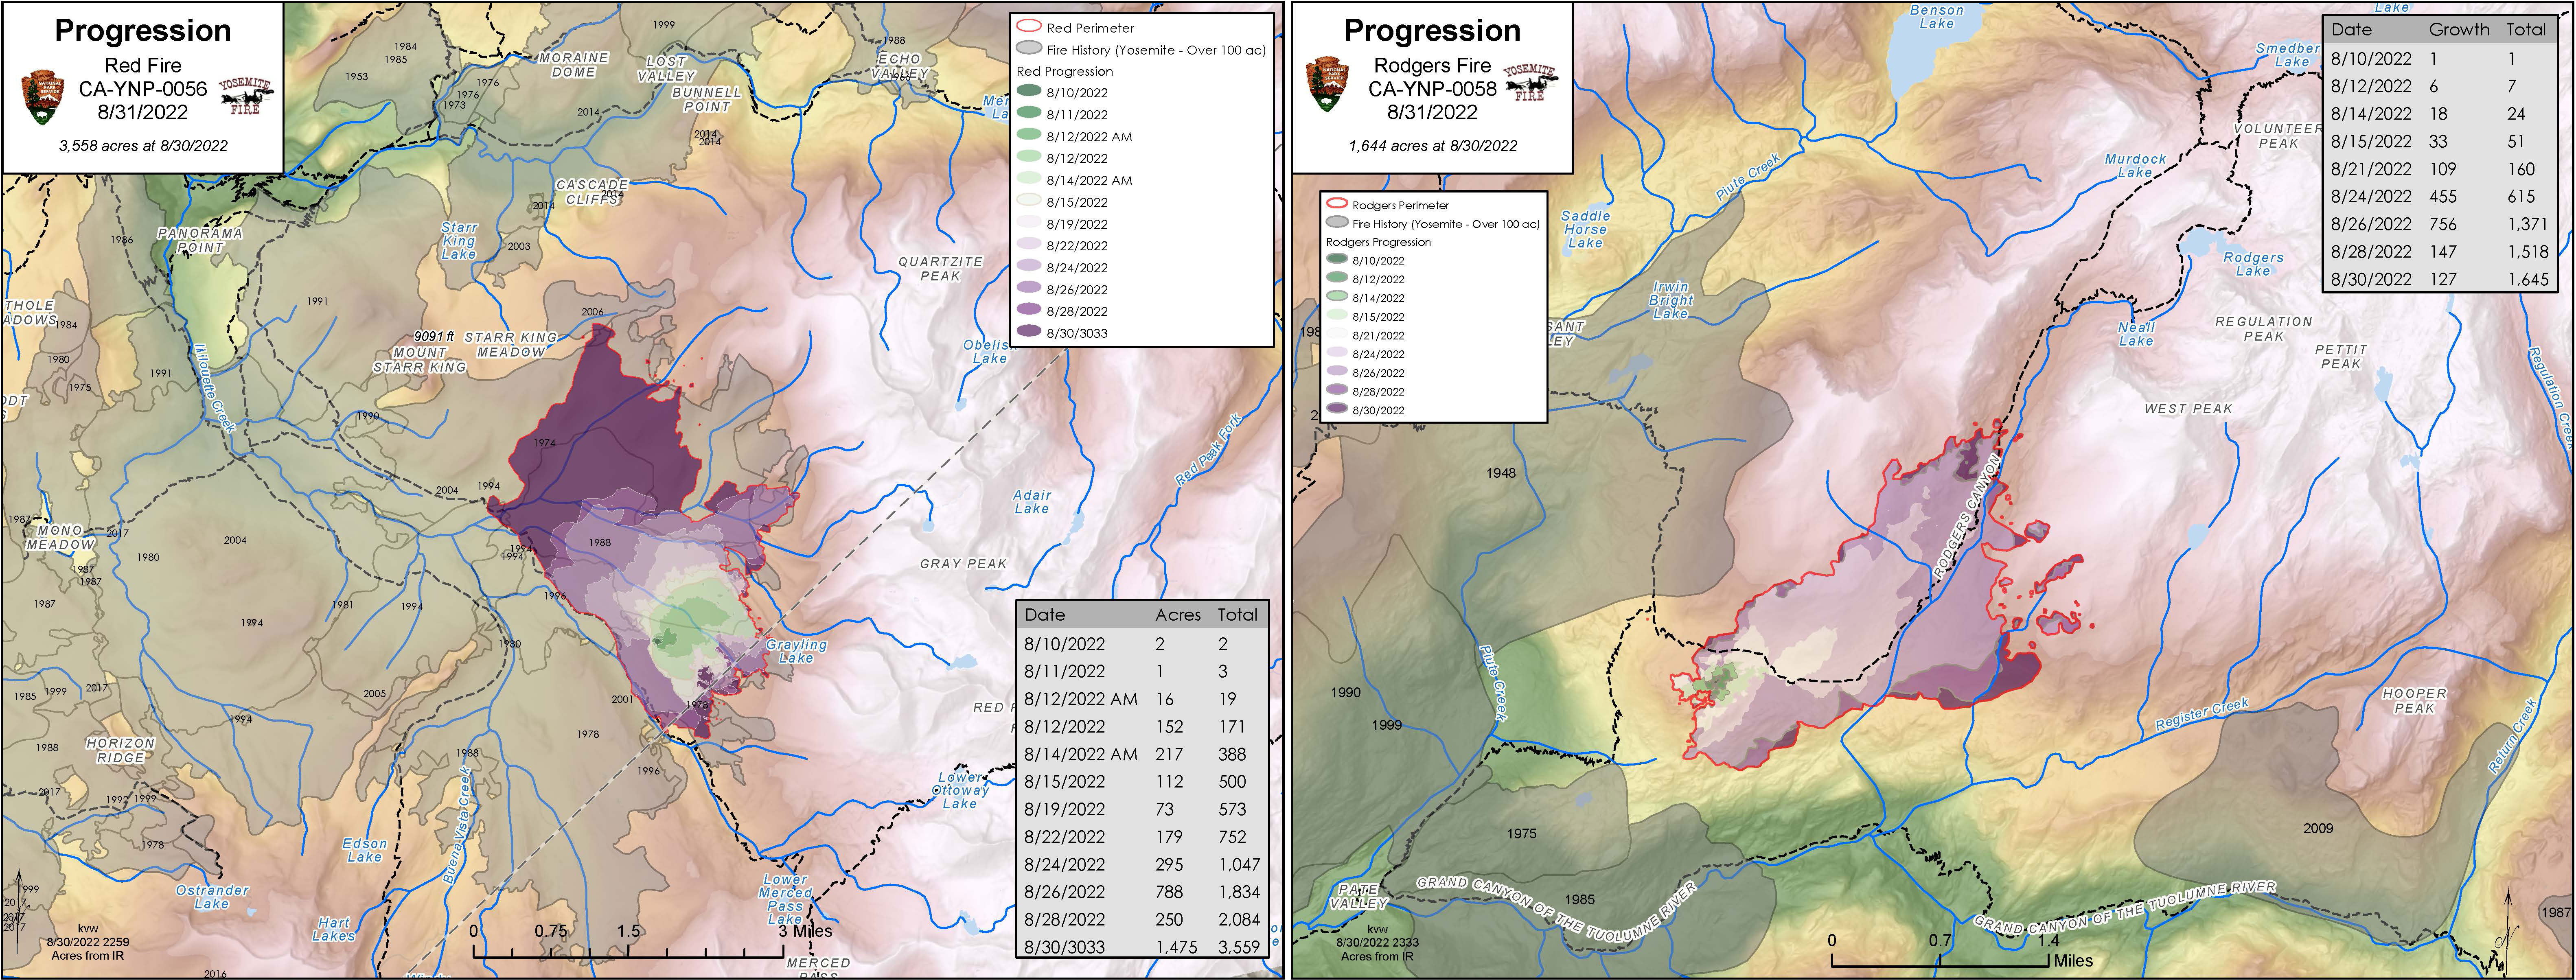Click the 'Pate Valley' map label

click(1358, 897)
